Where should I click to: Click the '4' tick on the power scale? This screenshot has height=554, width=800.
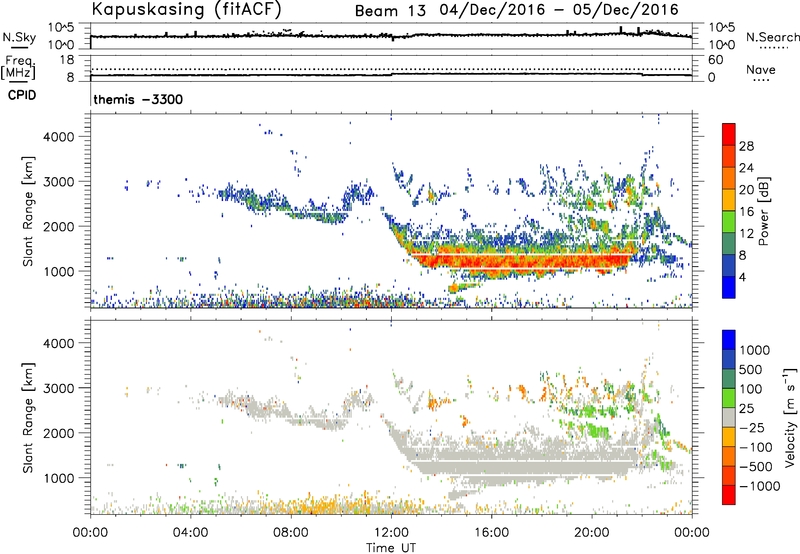pos(742,277)
